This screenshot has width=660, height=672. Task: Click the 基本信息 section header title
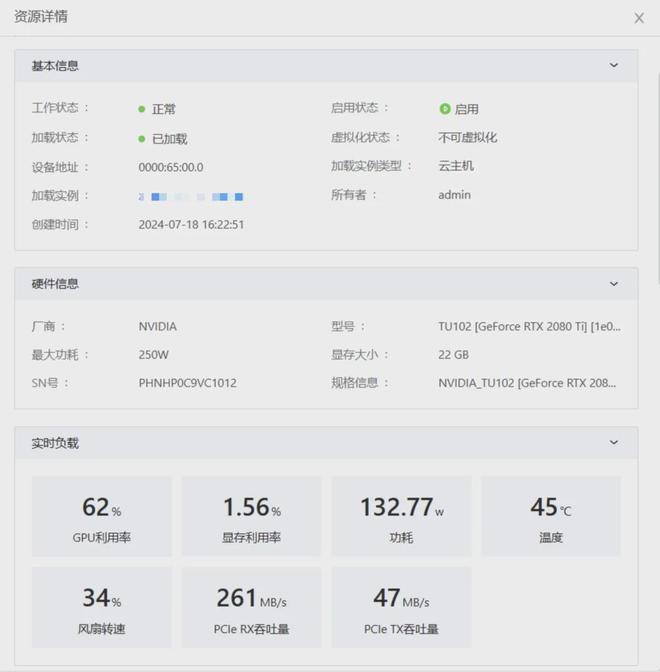[x=55, y=66]
